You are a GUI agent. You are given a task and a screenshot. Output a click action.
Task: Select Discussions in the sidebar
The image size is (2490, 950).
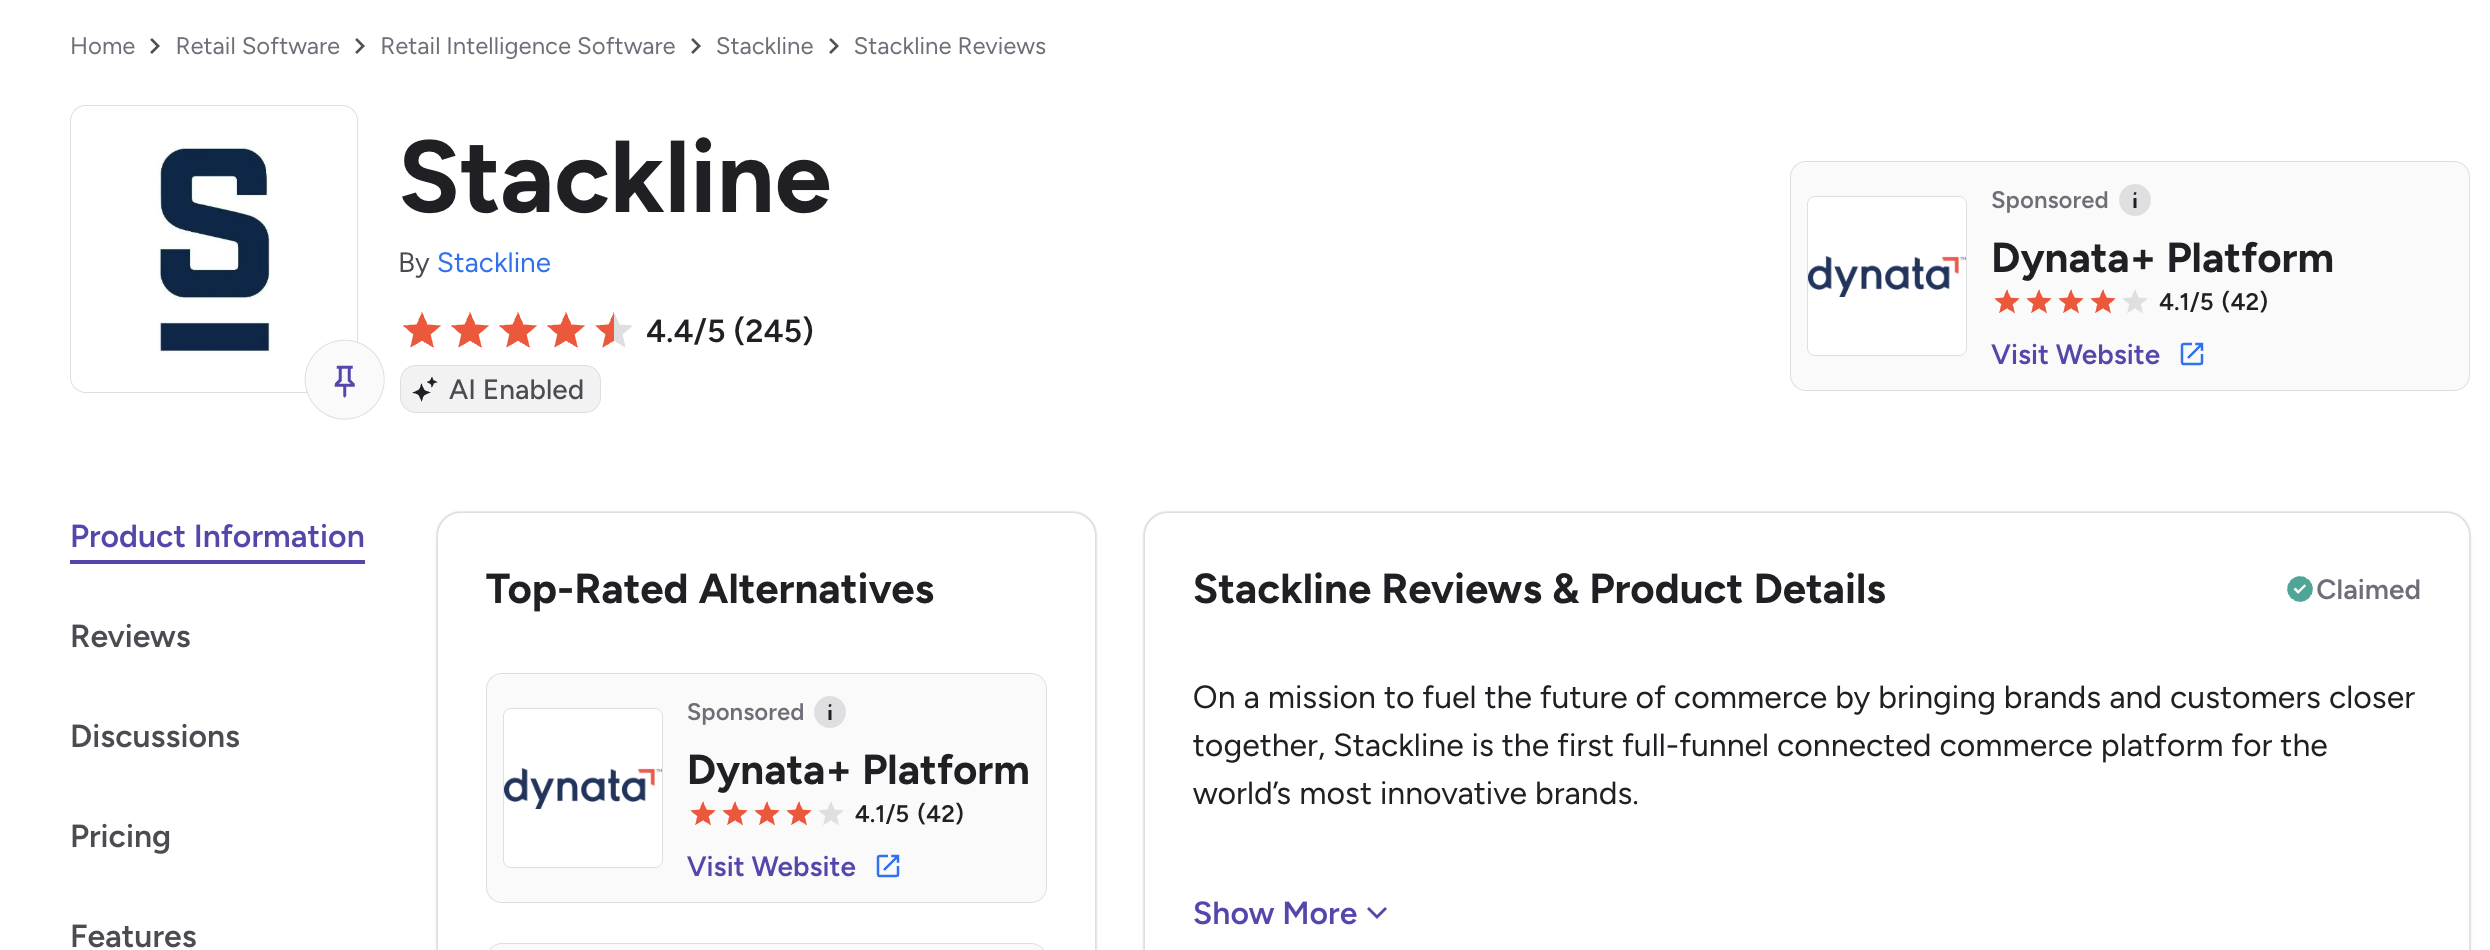pyautogui.click(x=155, y=737)
